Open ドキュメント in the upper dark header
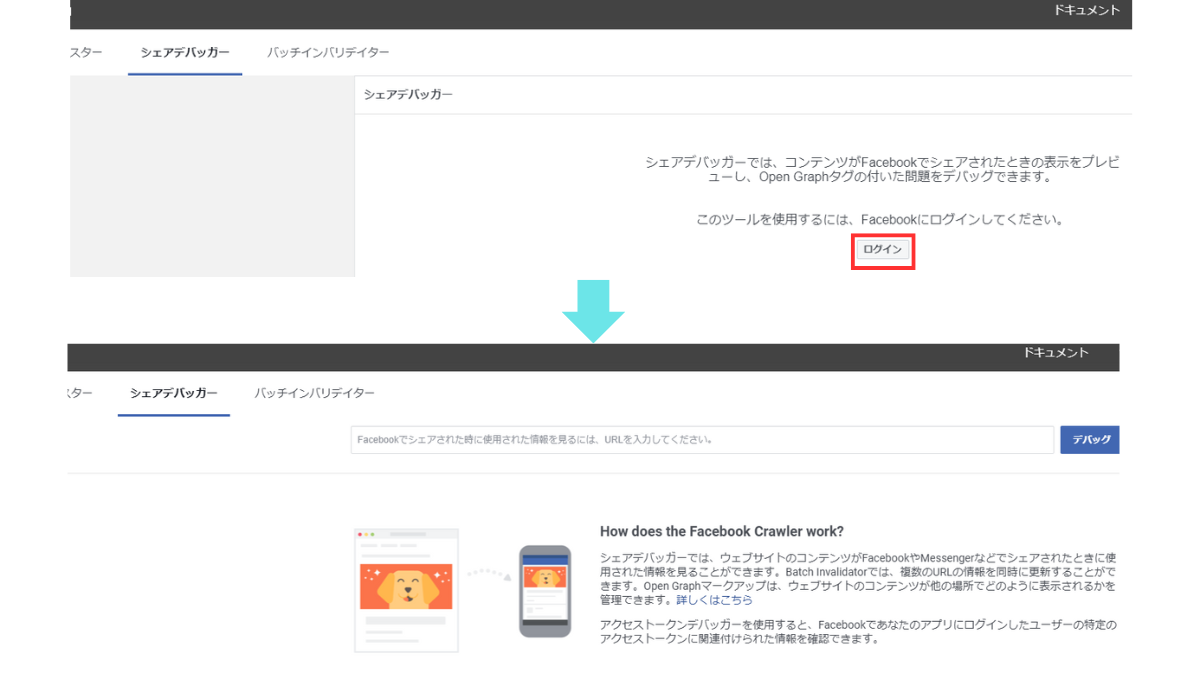 coord(1087,10)
